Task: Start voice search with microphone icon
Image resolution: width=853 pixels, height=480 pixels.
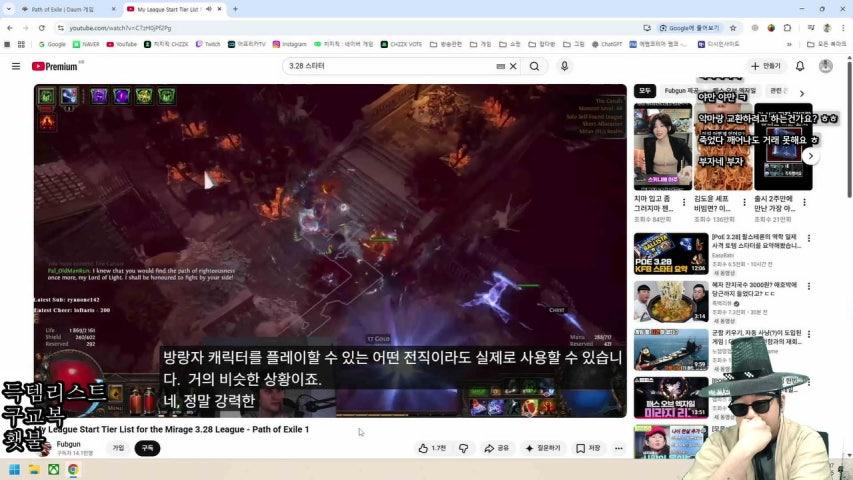Action: [564, 66]
